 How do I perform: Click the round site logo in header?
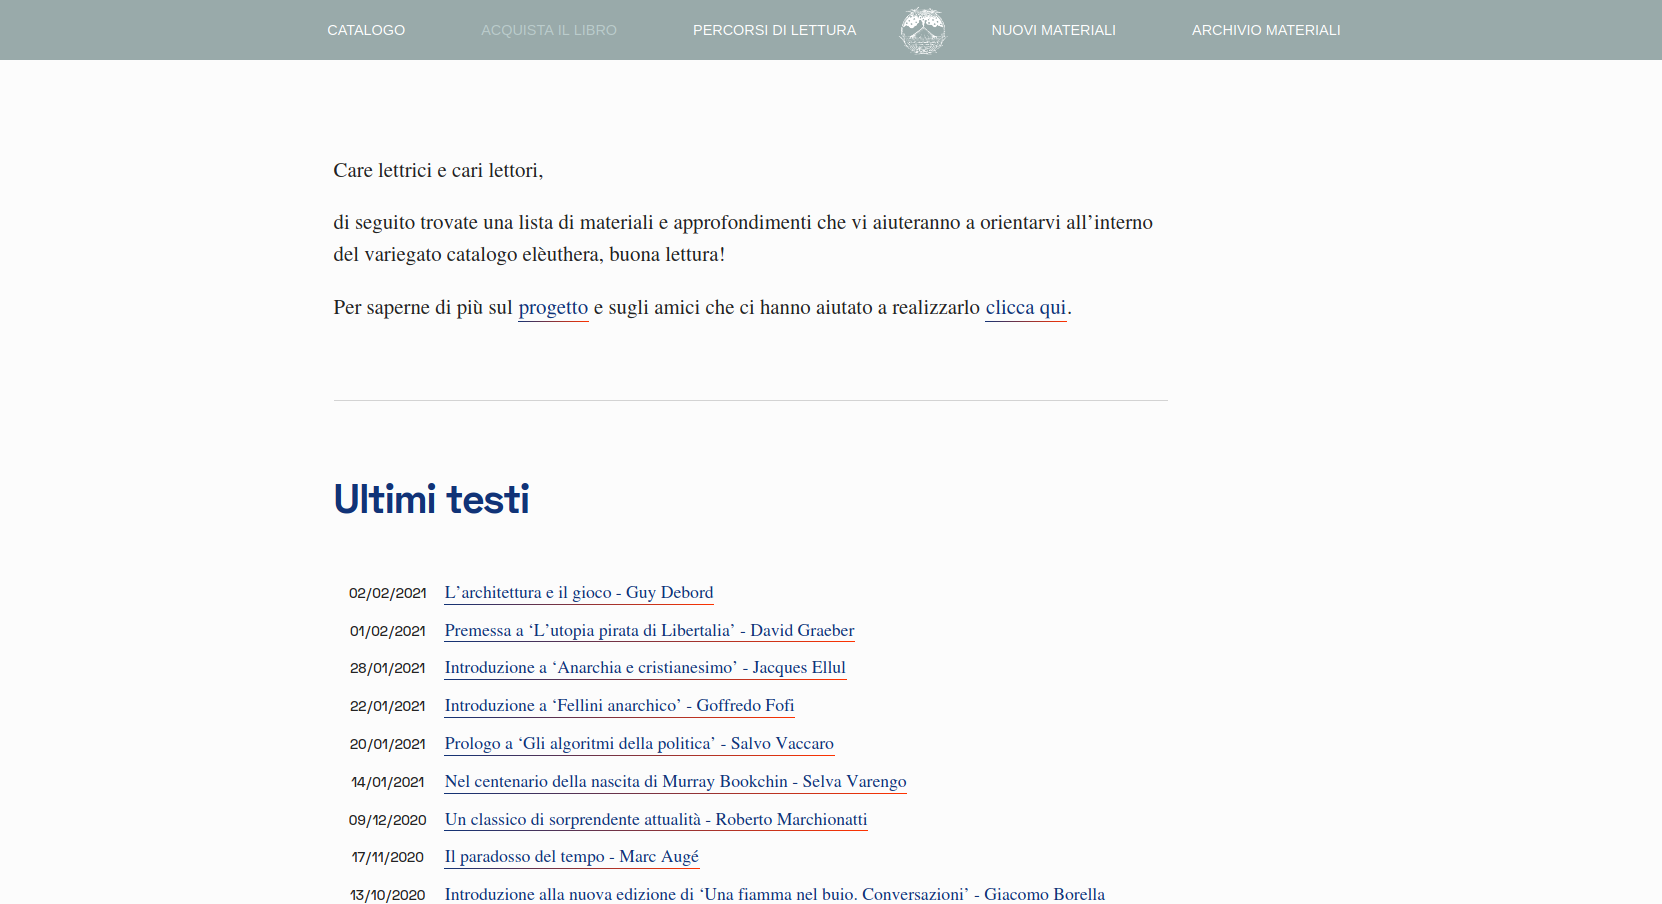click(x=922, y=30)
